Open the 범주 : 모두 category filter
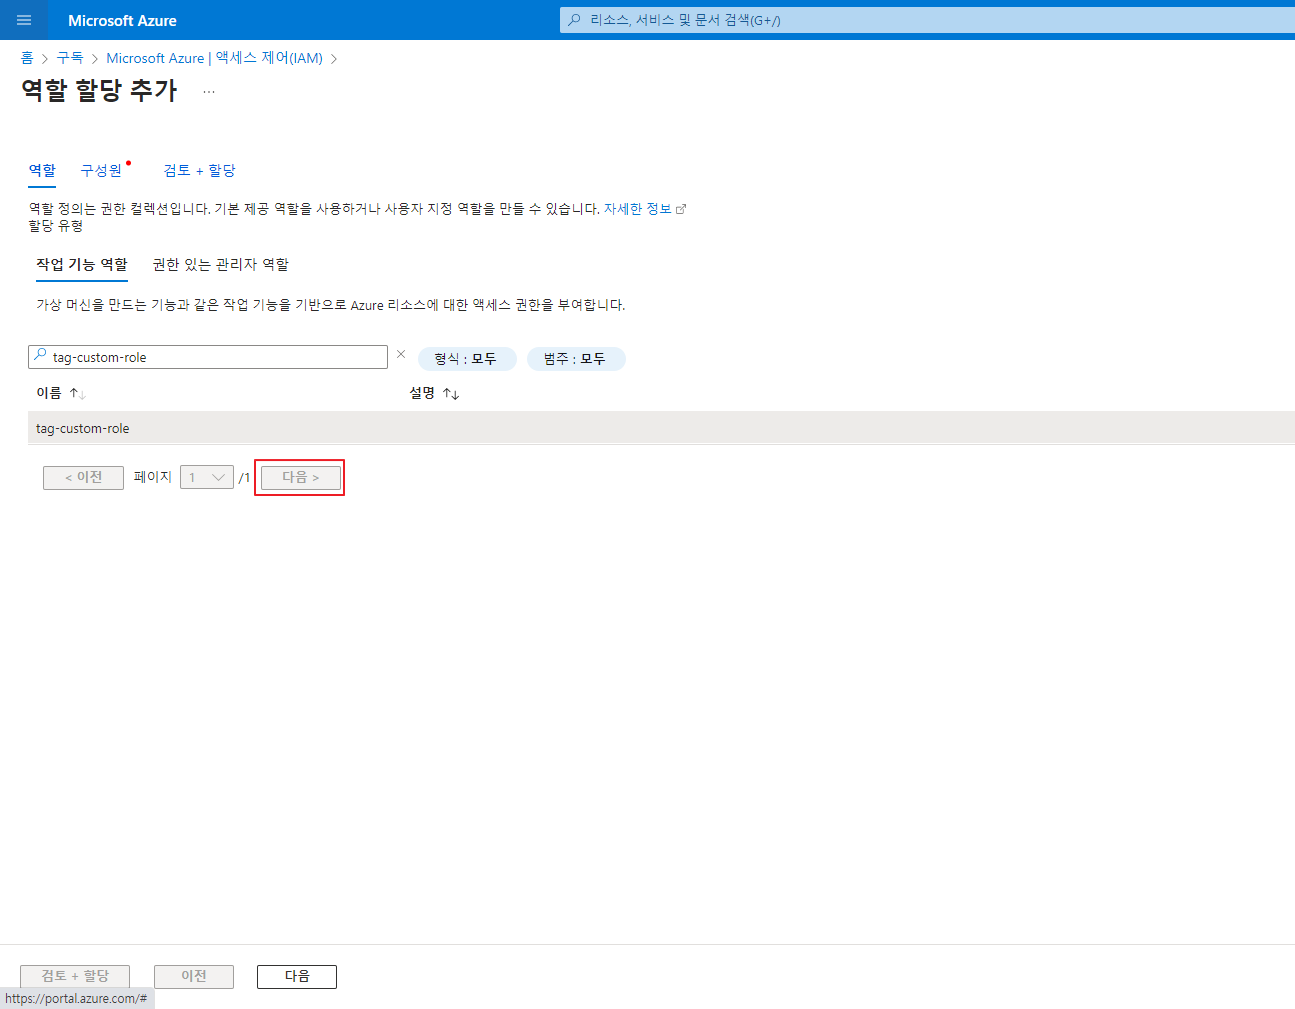Viewport: 1295px width, 1009px height. 575,359
